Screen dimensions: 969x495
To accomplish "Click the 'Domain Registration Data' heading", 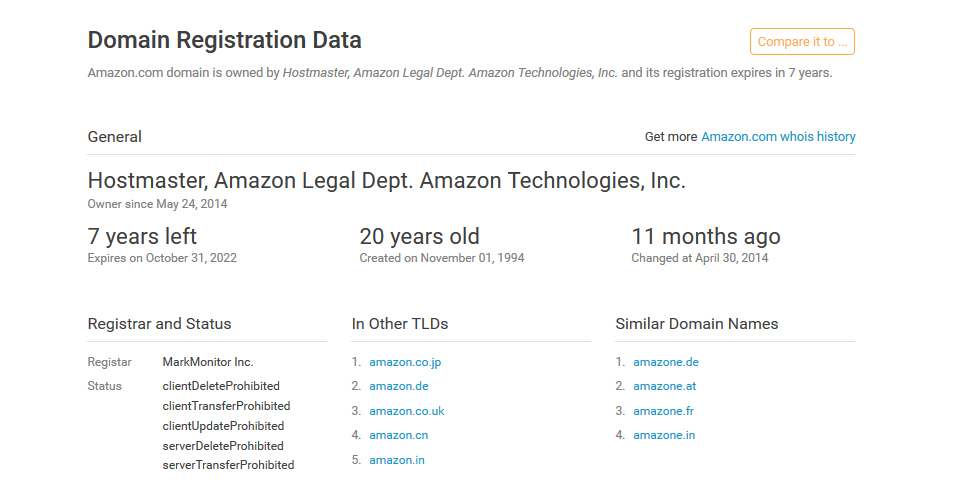I will [225, 41].
